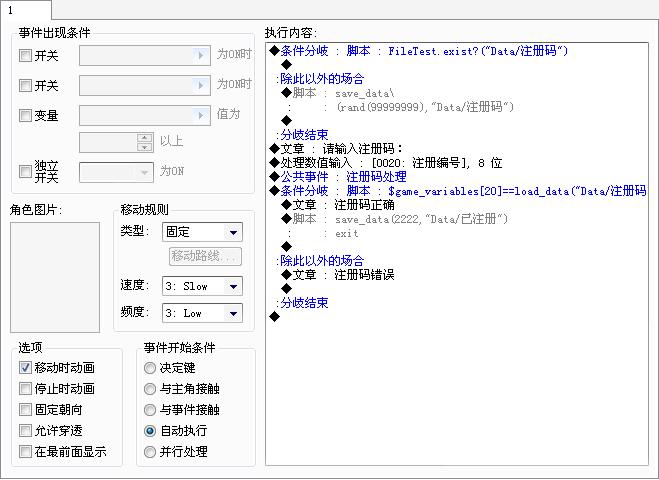The height and width of the screenshot is (480, 659).
Task: Select the 文章 请输入注册码 command line
Action: 458,148
